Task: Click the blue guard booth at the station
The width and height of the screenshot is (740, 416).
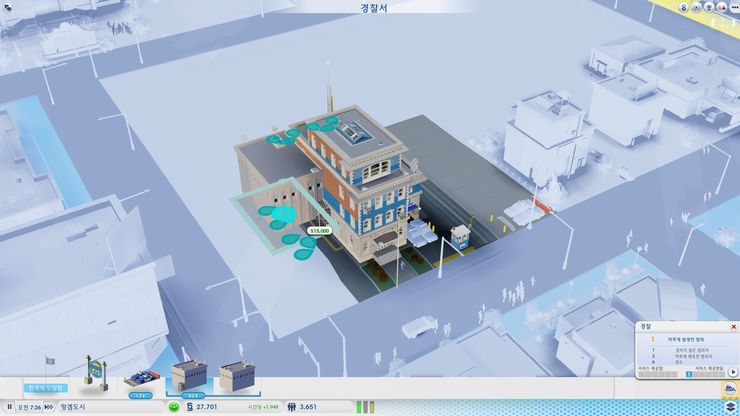Action: pos(461,238)
